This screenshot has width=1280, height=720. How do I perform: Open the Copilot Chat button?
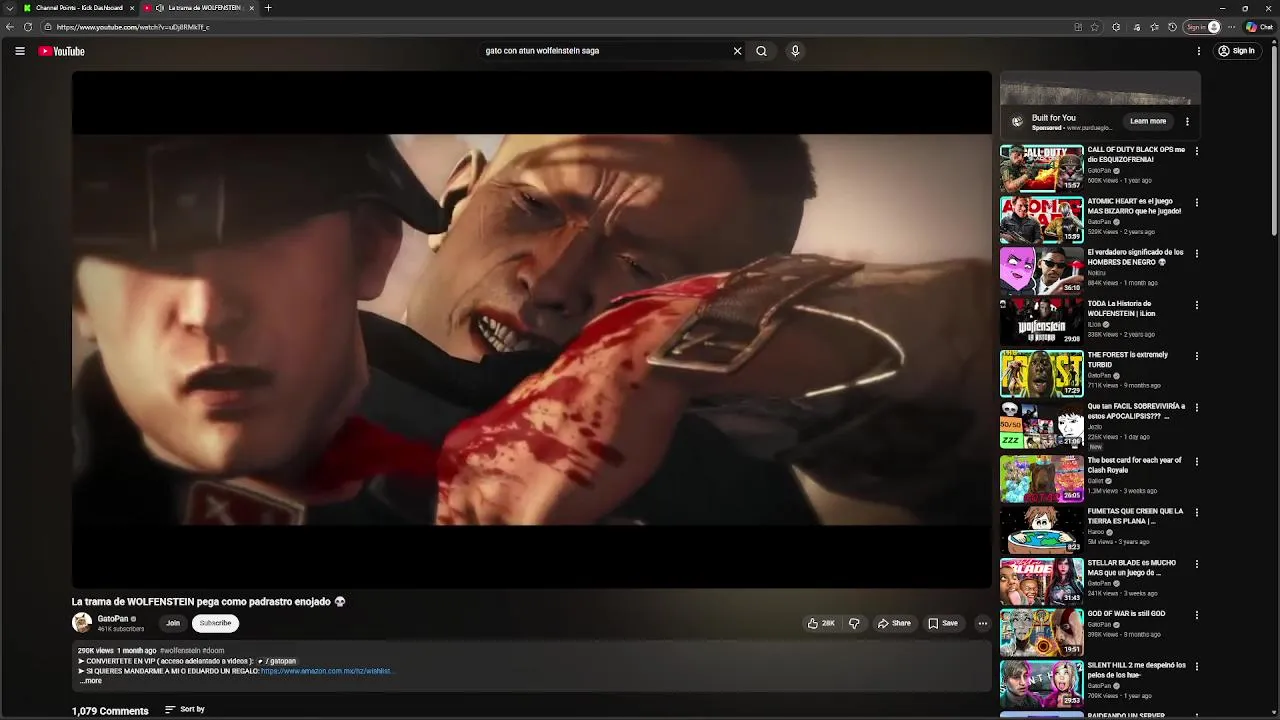coord(1259,27)
